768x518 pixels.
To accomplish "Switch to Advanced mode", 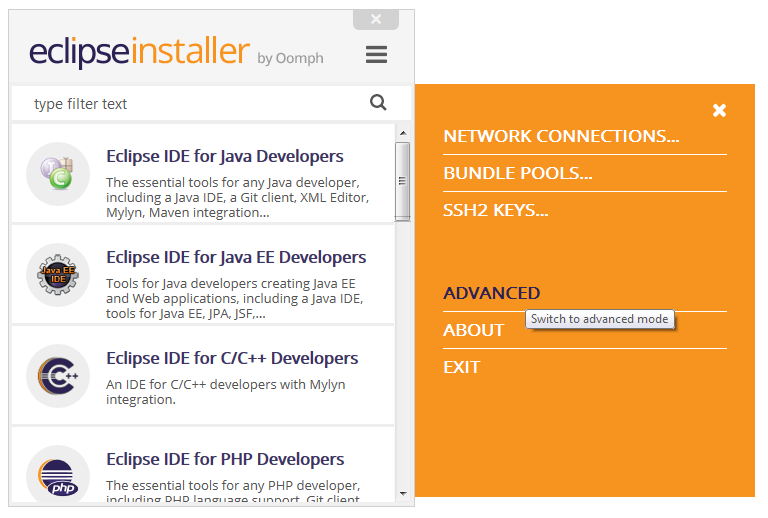I will click(491, 293).
